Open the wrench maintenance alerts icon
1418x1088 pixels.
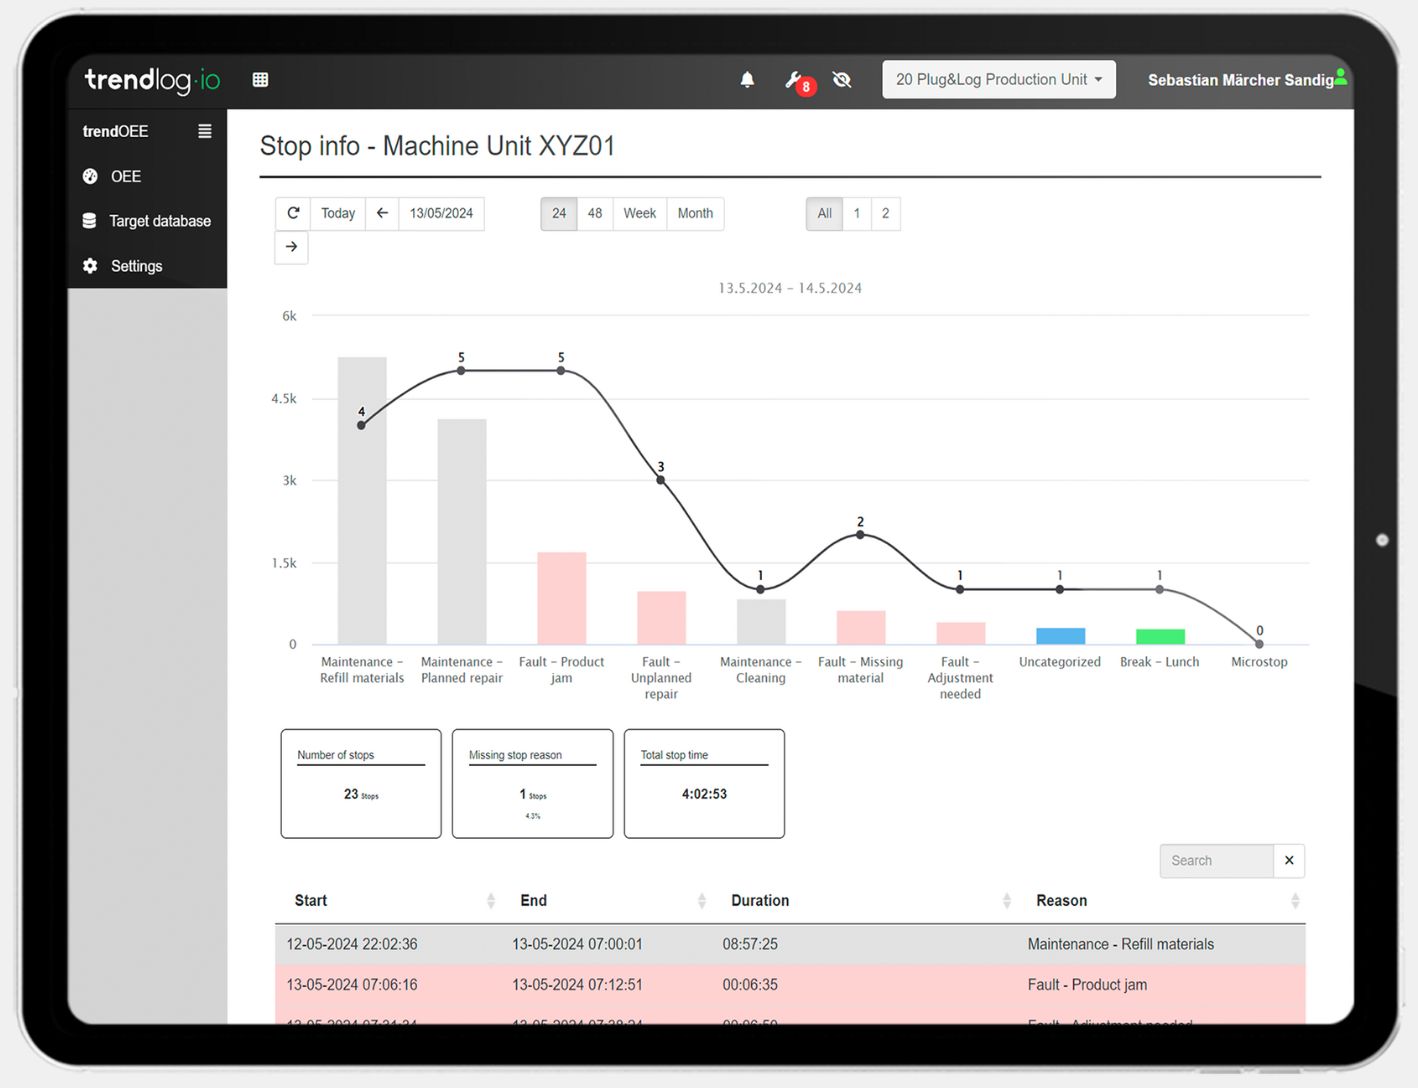tap(795, 80)
